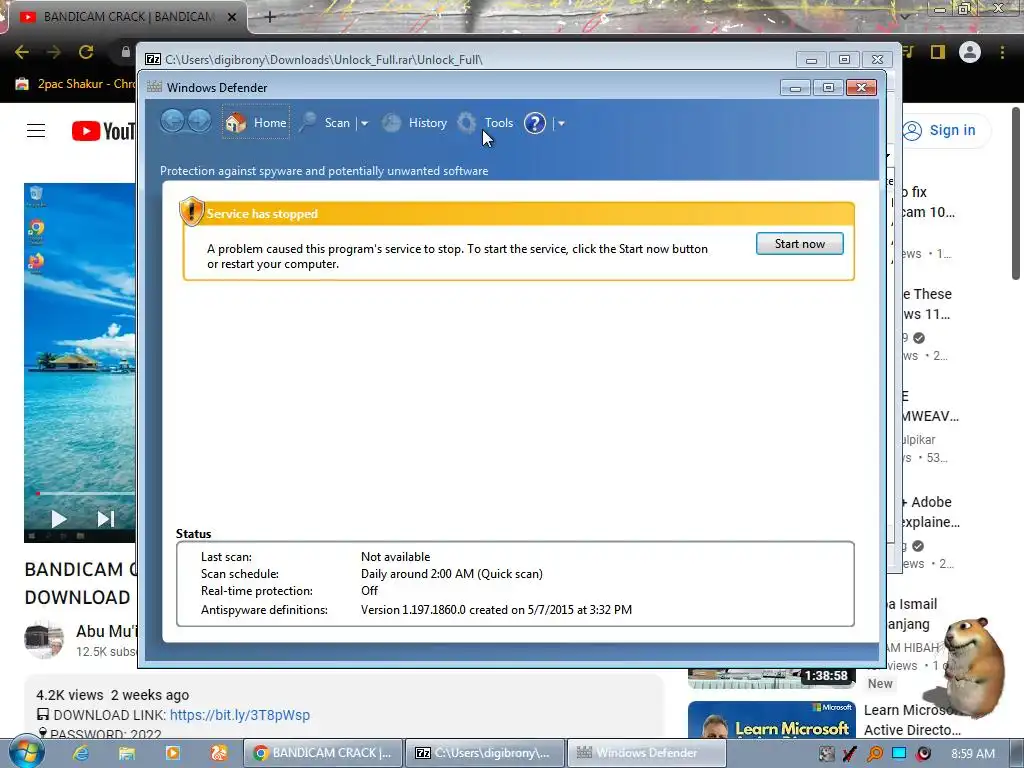Open Chrome three-dot menu
The height and width of the screenshot is (768, 1024).
point(1002,52)
